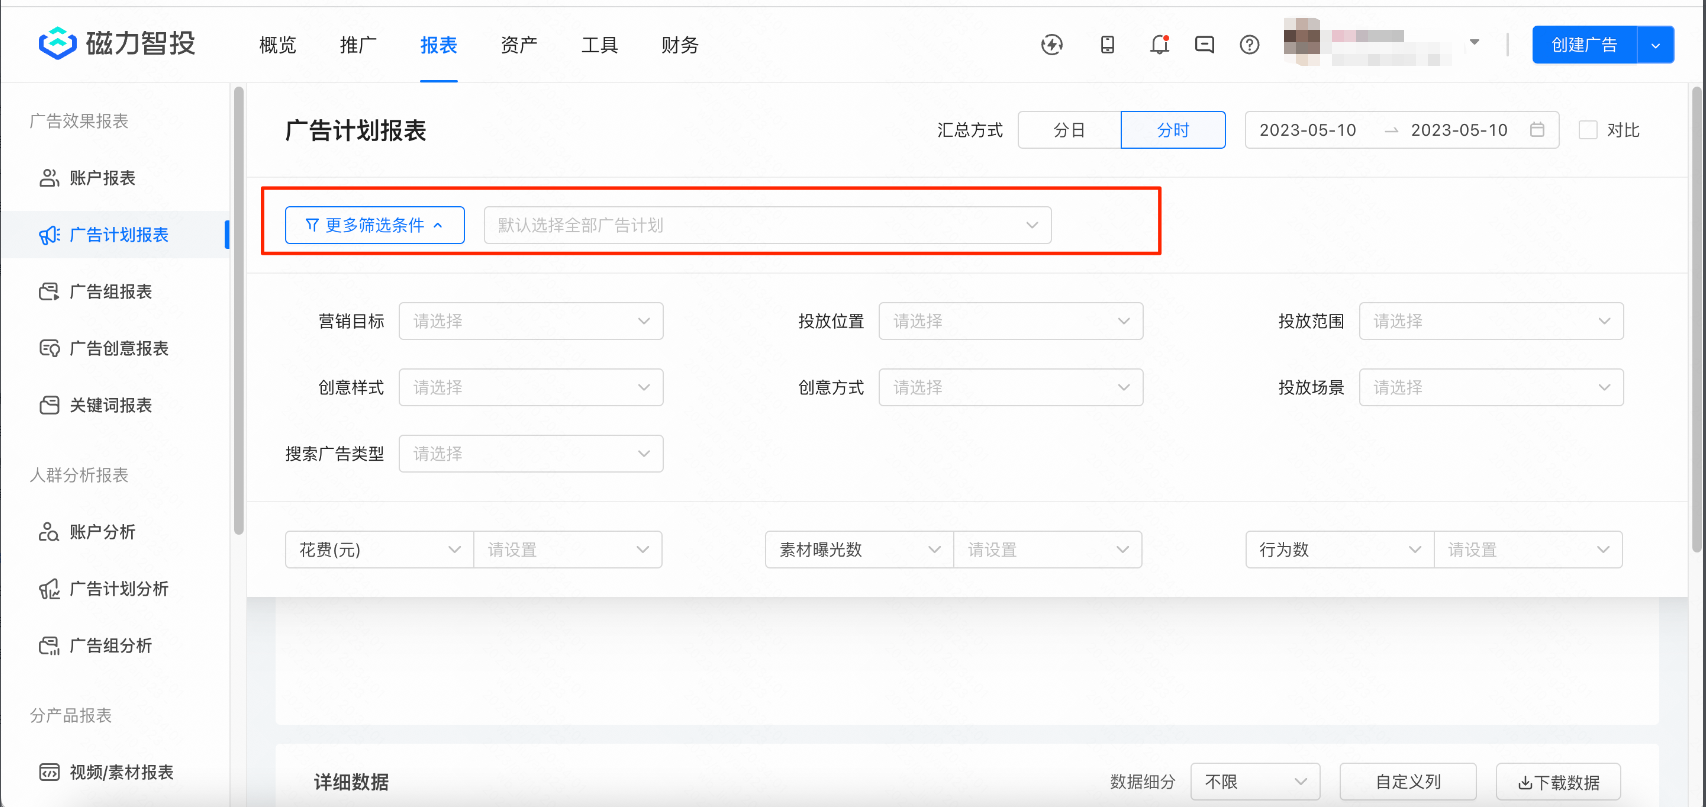Open the 投放位置 dropdown
1706x807 pixels.
coord(1011,321)
